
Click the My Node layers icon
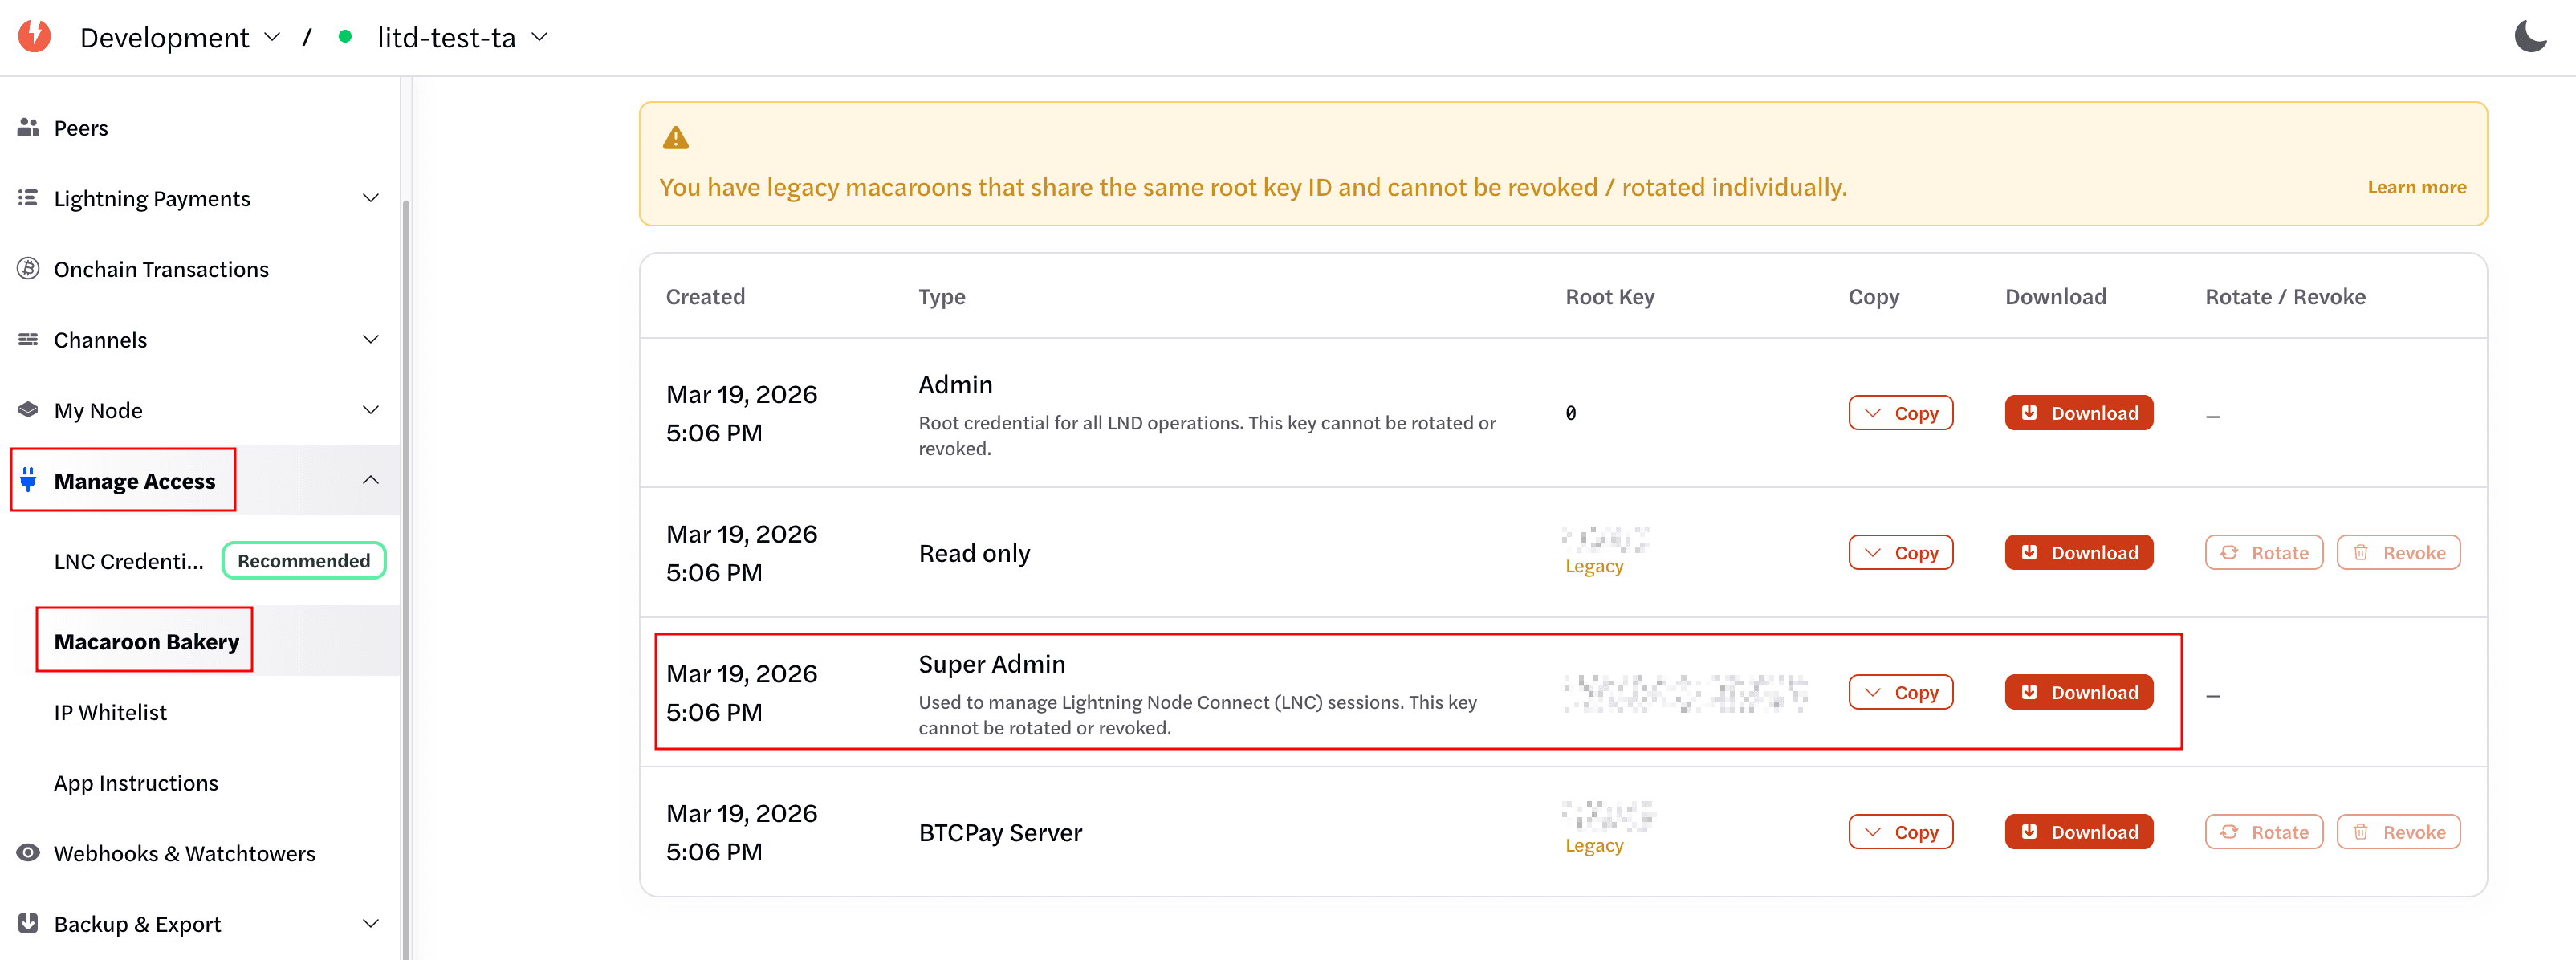(28, 410)
